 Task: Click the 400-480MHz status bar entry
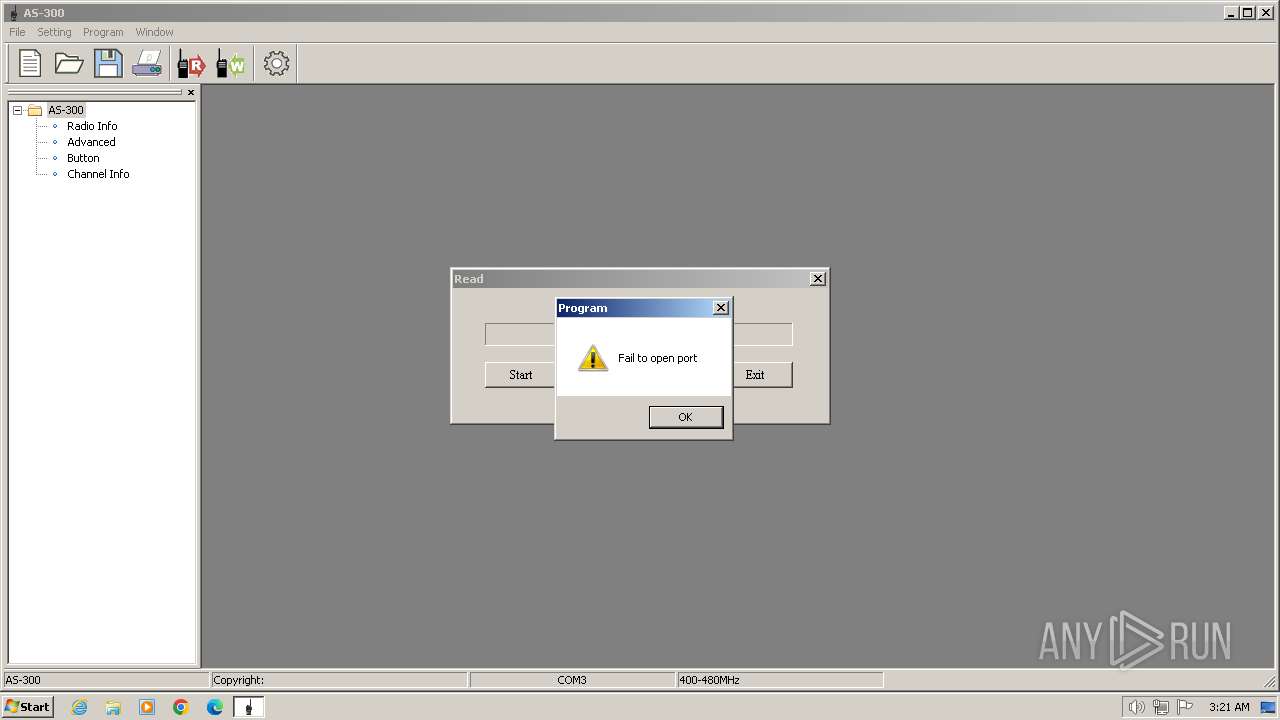780,680
